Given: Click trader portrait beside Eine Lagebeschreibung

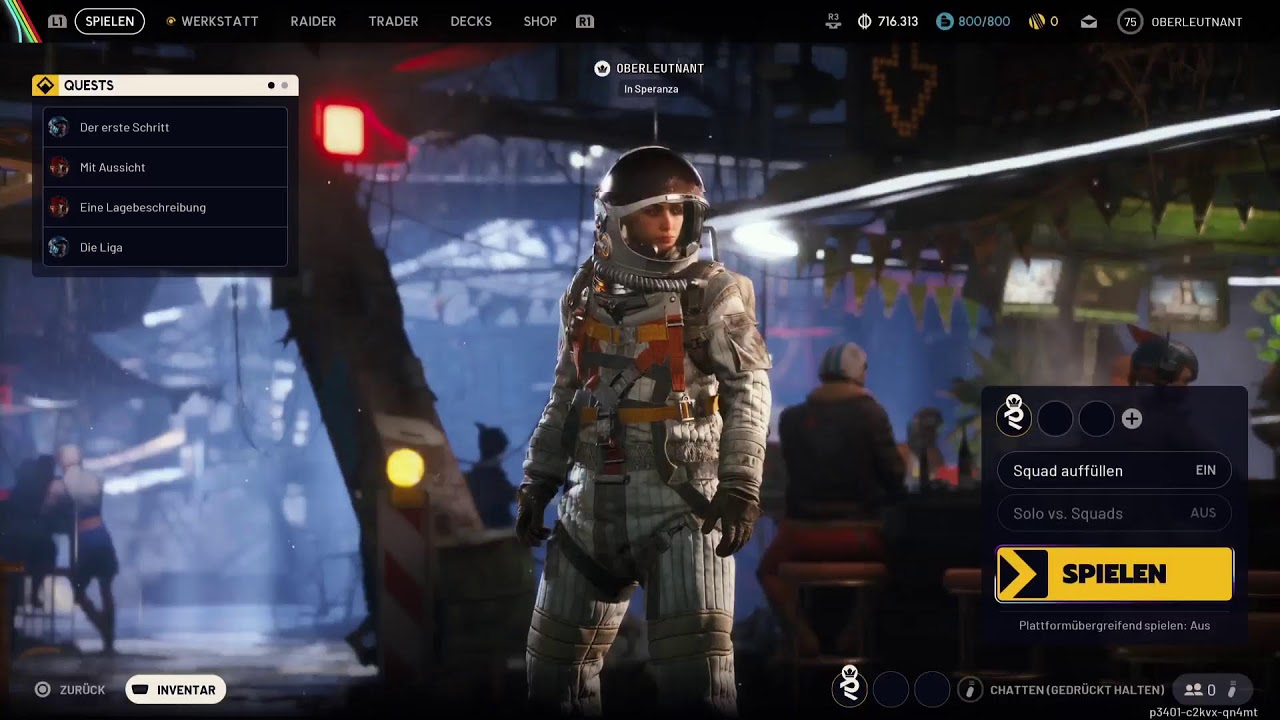Looking at the screenshot, I should pos(59,207).
